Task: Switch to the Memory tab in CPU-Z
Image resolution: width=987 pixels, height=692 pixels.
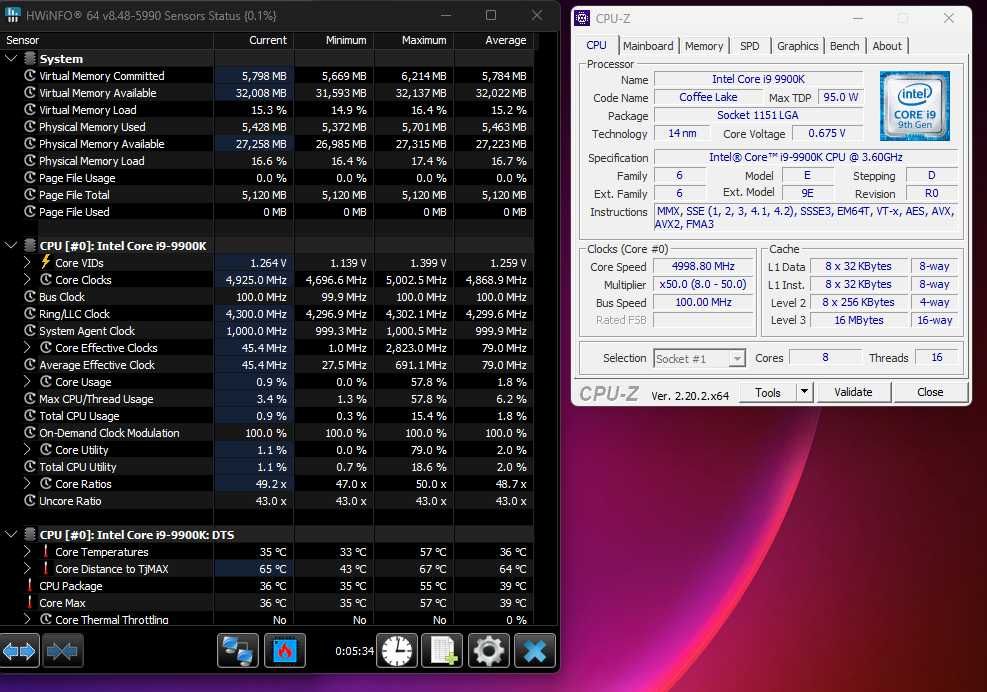Action: [704, 46]
